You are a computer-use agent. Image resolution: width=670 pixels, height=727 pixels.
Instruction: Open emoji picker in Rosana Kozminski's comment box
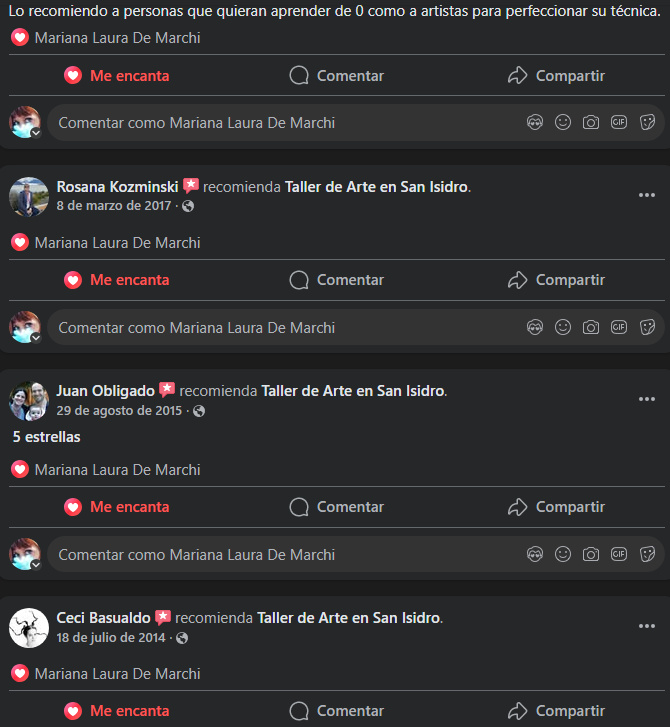point(563,327)
